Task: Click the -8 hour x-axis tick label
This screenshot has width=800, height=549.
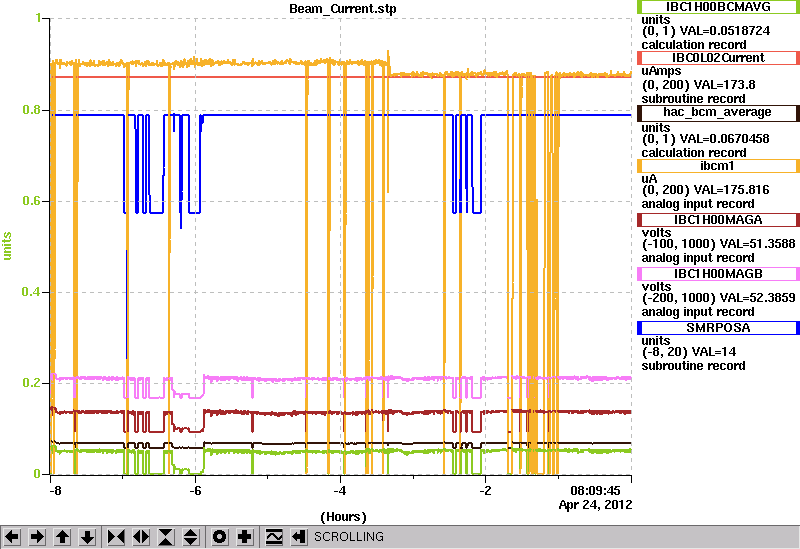Action: (x=55, y=491)
